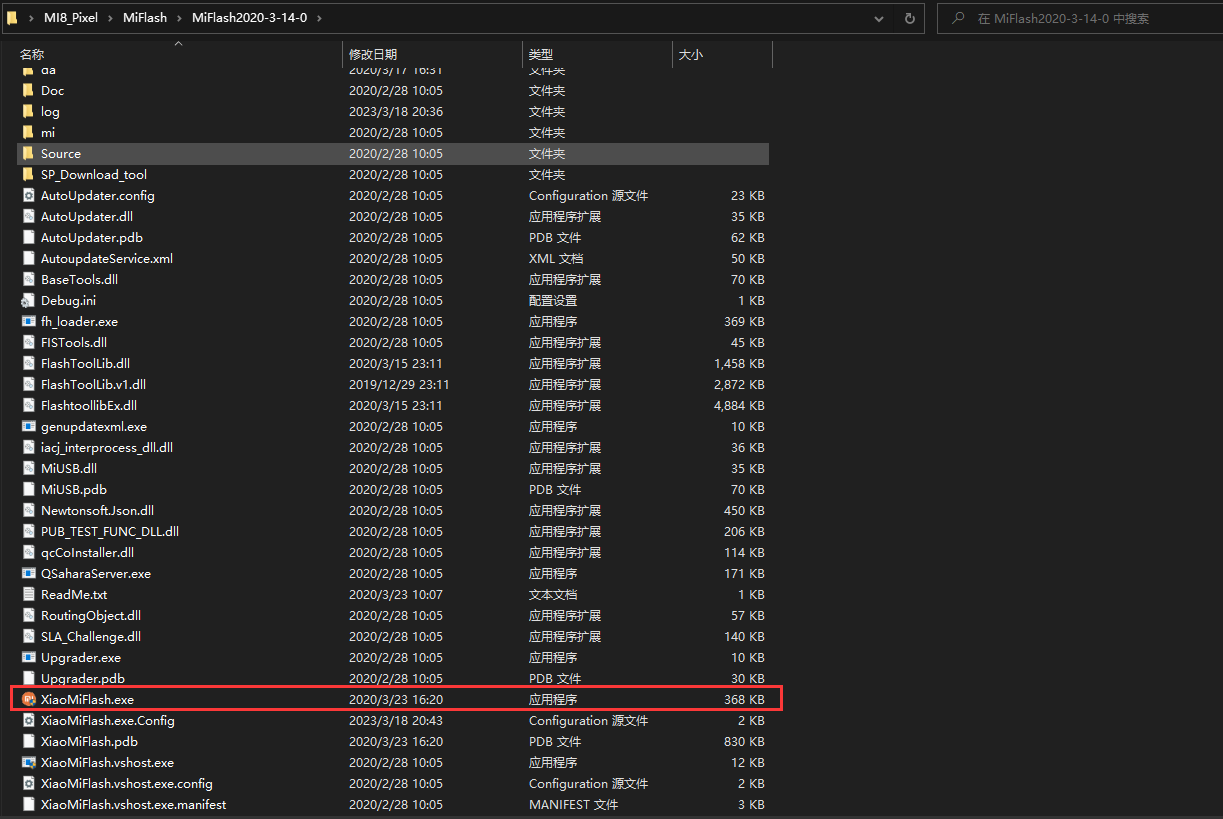Expand the chevron before MI8_Pixel breadcrumb
The image size is (1223, 819).
tap(32, 18)
